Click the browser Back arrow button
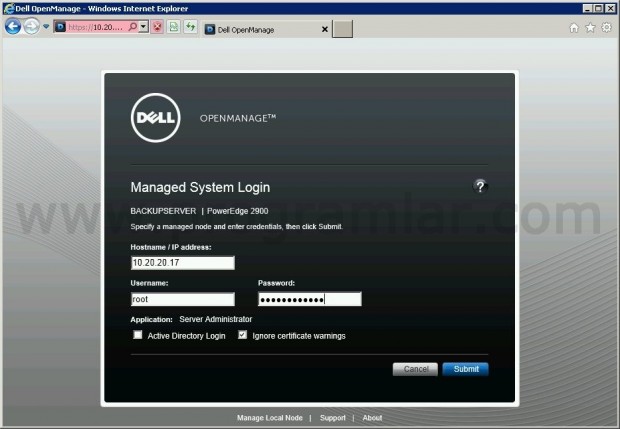The width and height of the screenshot is (620, 429). coord(13,27)
